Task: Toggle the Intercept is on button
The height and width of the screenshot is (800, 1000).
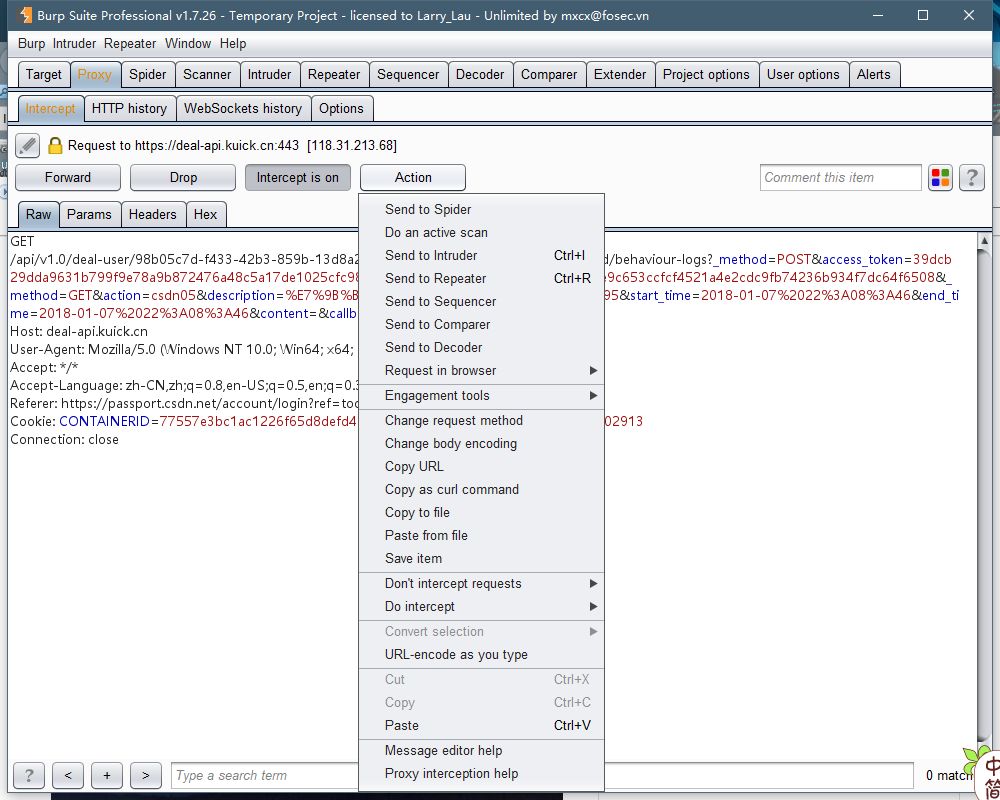Action: point(297,177)
